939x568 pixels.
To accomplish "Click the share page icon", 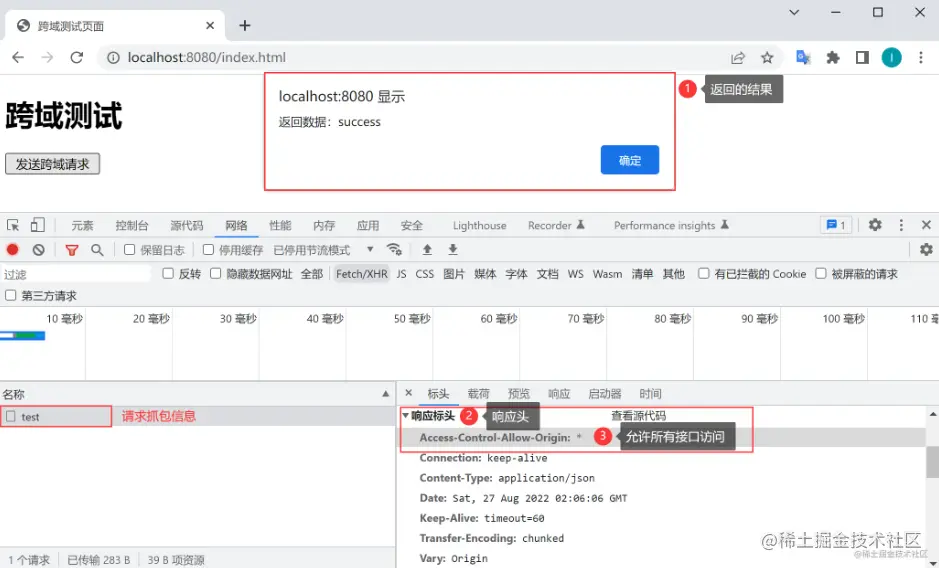I will 738,58.
